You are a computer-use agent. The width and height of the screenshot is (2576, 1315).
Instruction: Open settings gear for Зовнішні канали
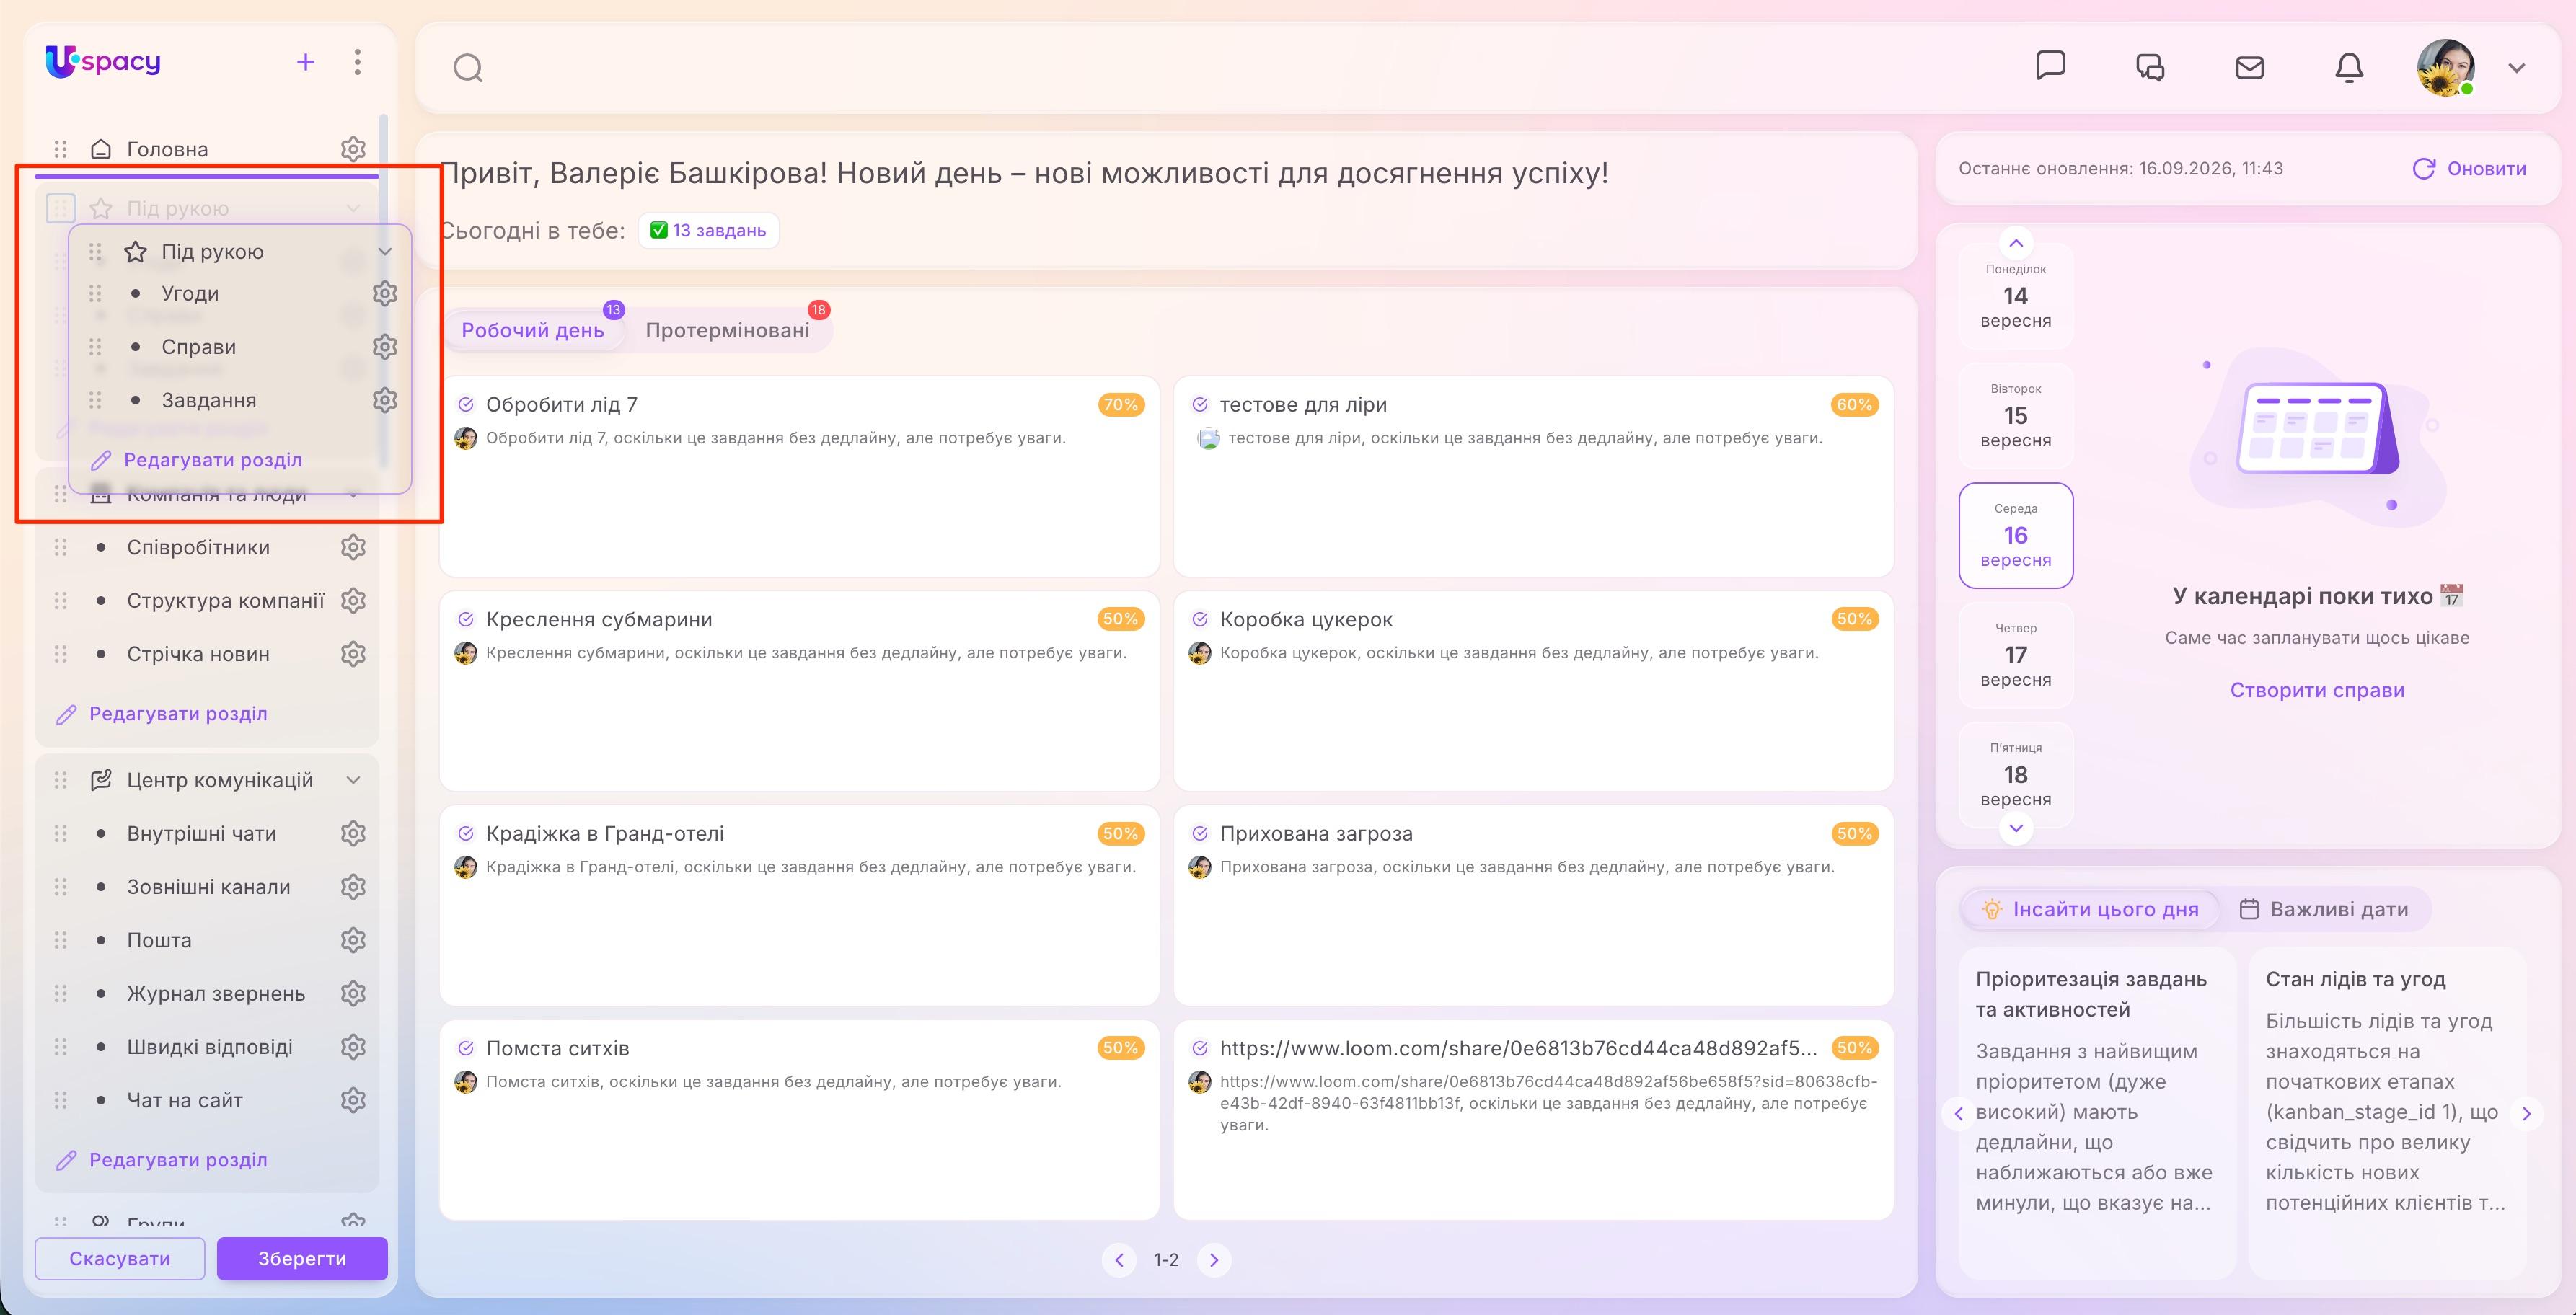[353, 887]
